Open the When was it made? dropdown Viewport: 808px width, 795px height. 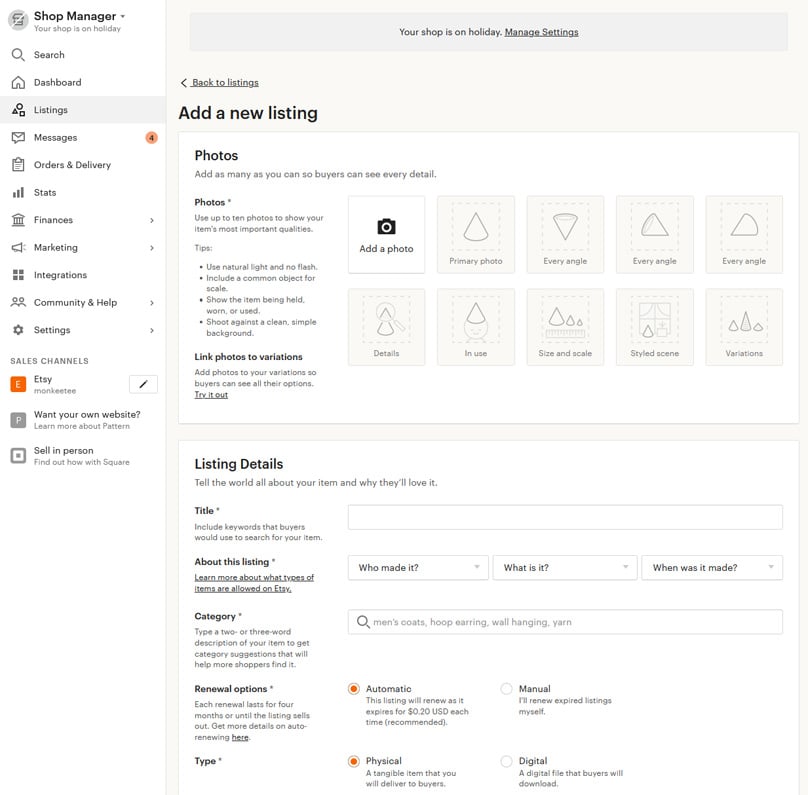tap(713, 567)
